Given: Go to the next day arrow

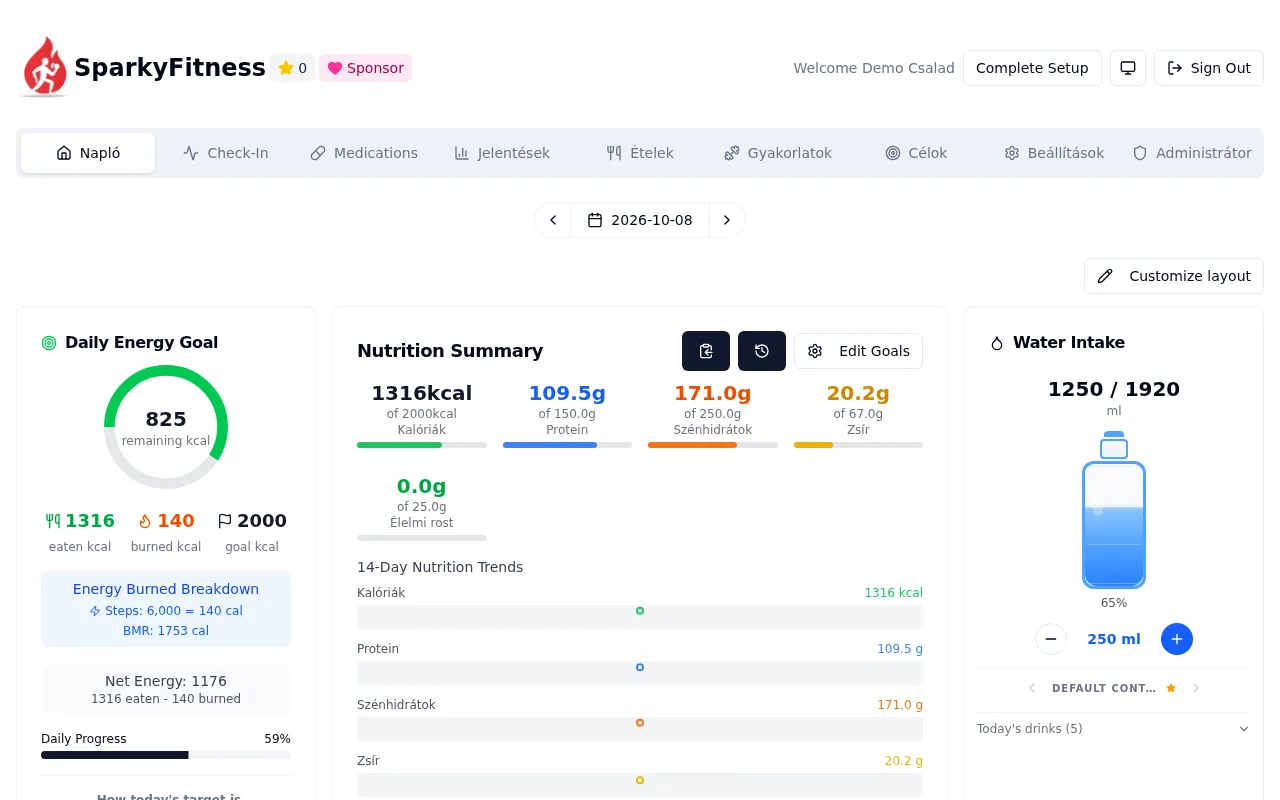Looking at the screenshot, I should [x=727, y=220].
